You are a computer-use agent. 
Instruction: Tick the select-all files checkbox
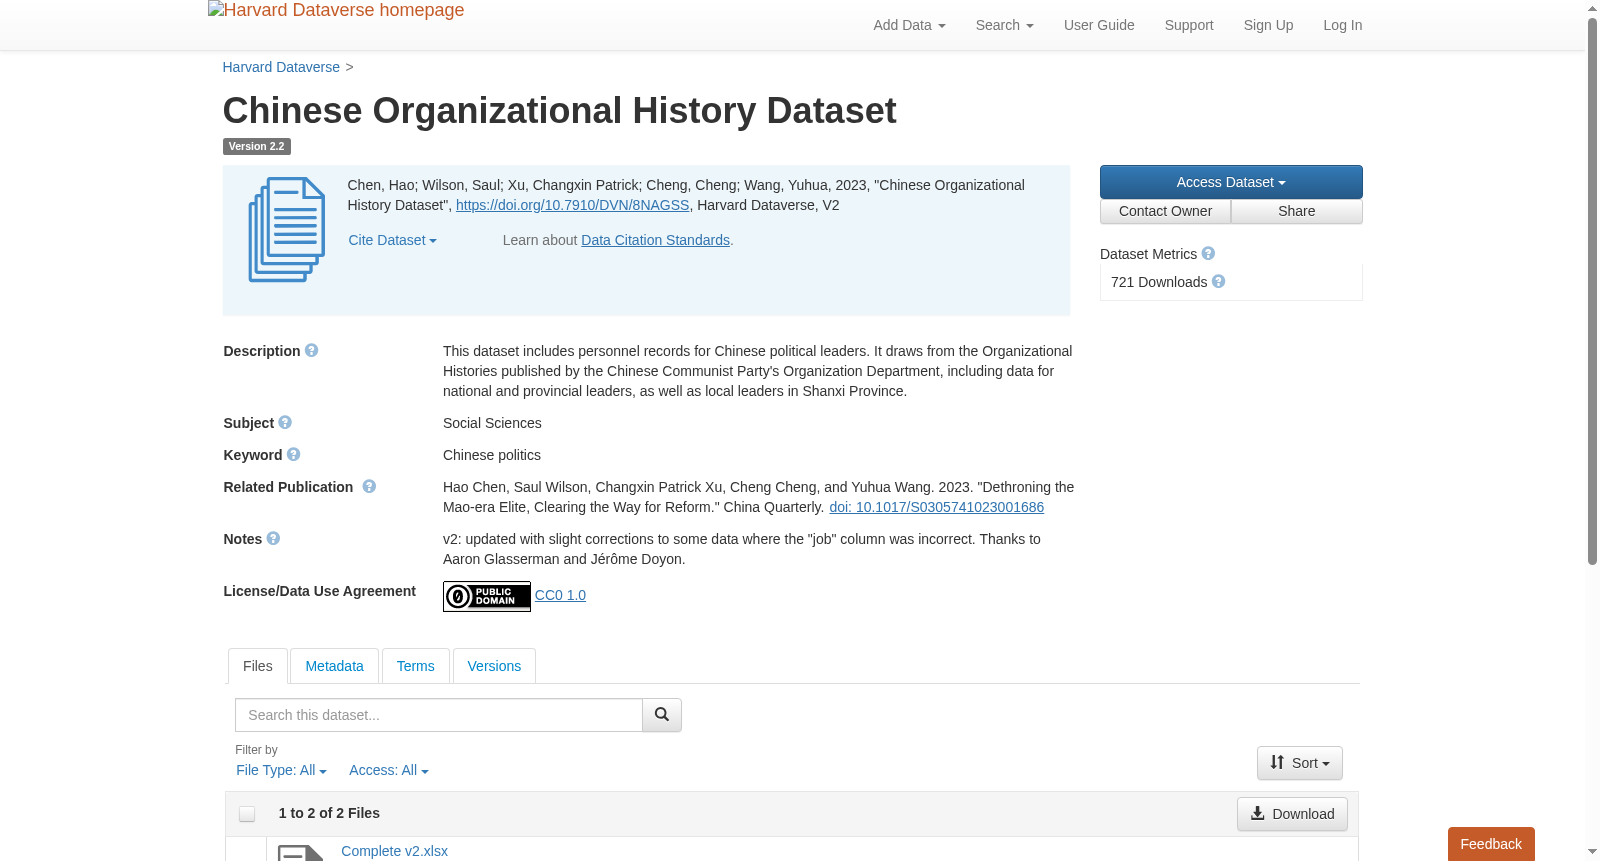pyautogui.click(x=247, y=814)
